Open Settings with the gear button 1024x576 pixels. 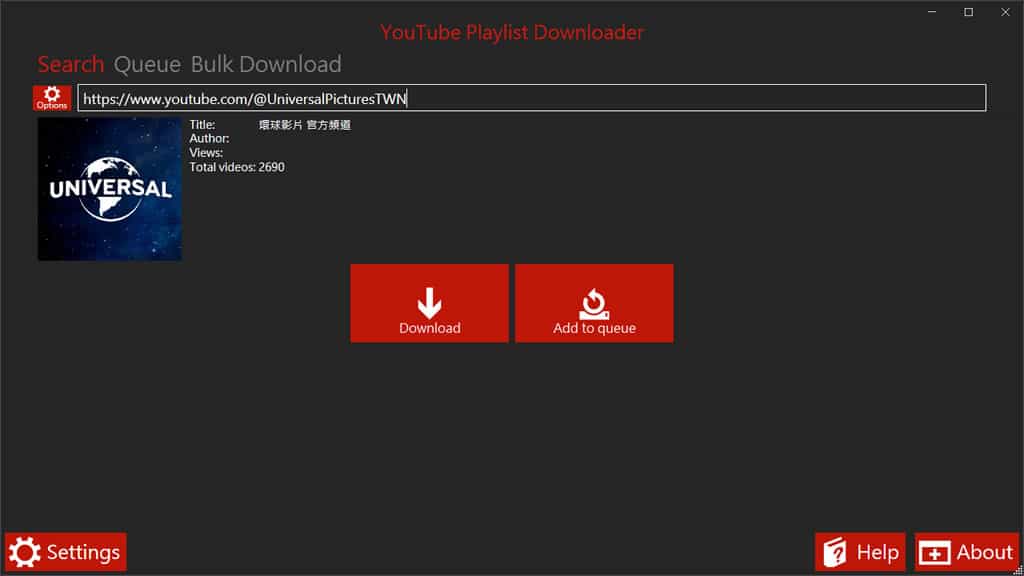click(65, 552)
